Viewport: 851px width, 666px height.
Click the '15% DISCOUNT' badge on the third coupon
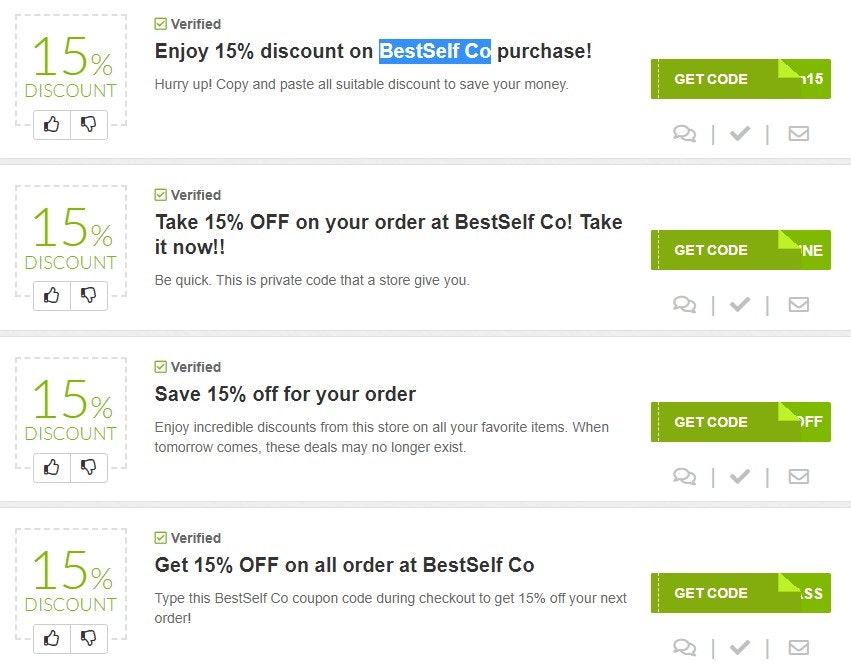[70, 412]
